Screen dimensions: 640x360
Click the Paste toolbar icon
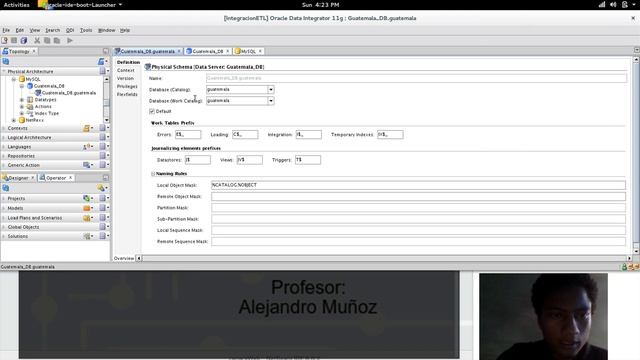pyautogui.click(x=57, y=40)
